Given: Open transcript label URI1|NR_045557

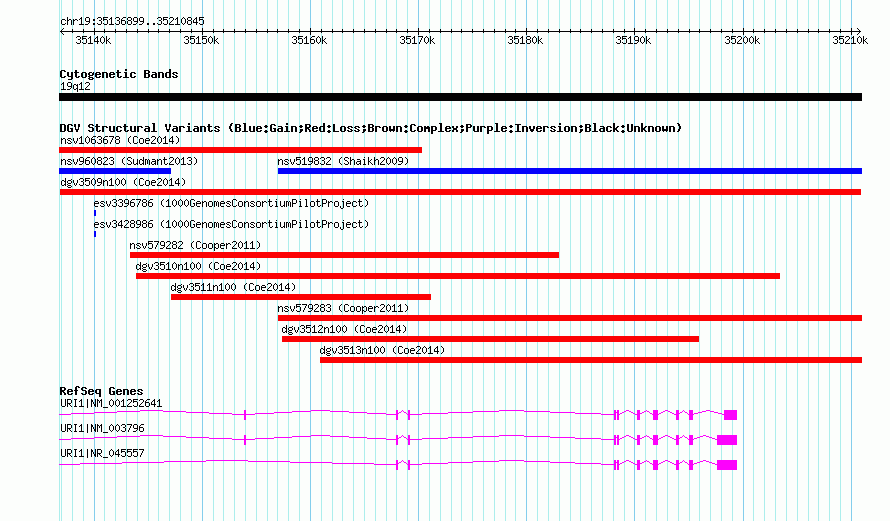Looking at the screenshot, I should coord(102,453).
